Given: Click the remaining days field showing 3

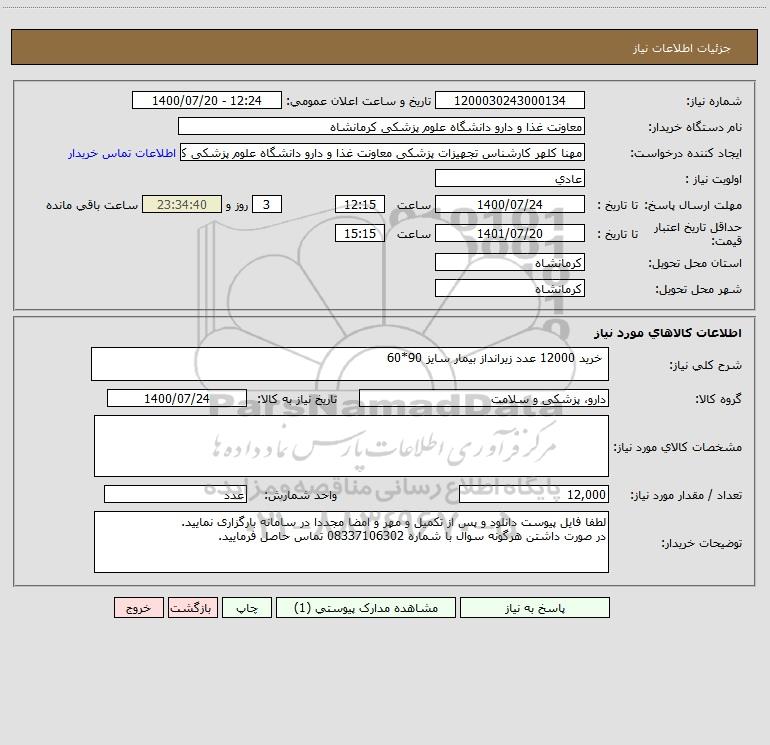Looking at the screenshot, I should (x=267, y=204).
